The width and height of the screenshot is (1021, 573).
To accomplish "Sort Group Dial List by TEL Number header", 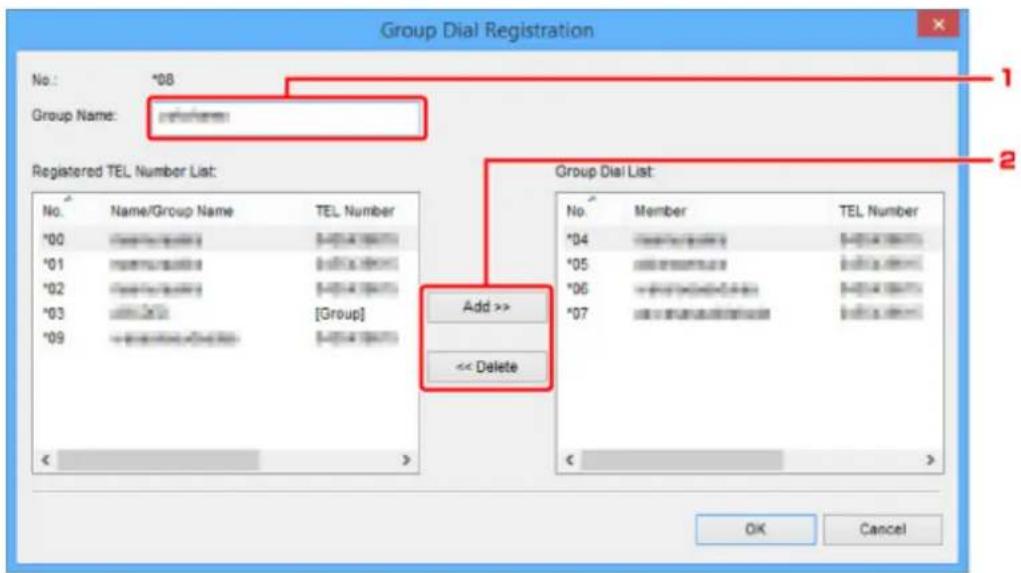I will point(878,211).
